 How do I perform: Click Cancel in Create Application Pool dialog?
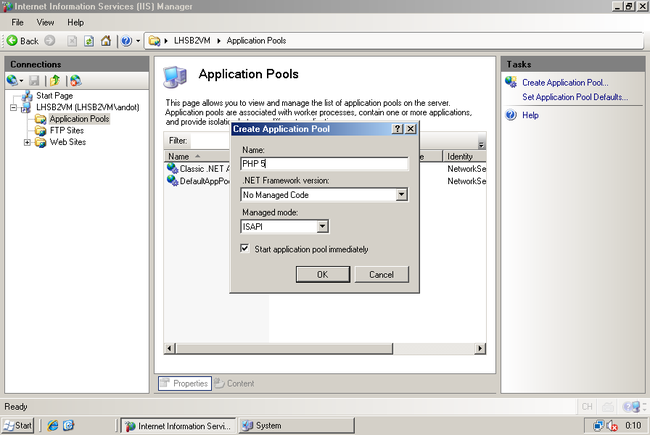coord(381,274)
